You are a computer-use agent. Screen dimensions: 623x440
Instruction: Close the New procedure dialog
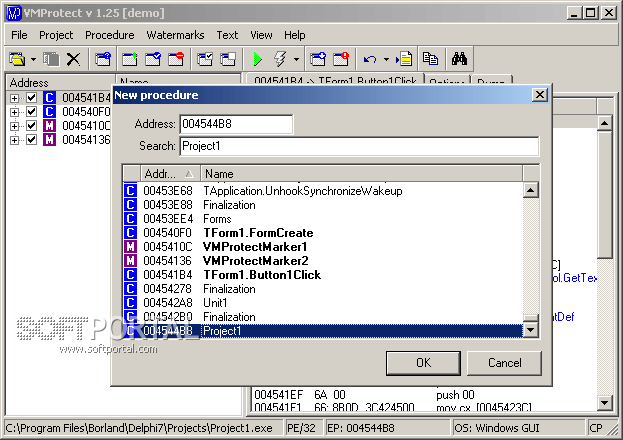pos(540,95)
